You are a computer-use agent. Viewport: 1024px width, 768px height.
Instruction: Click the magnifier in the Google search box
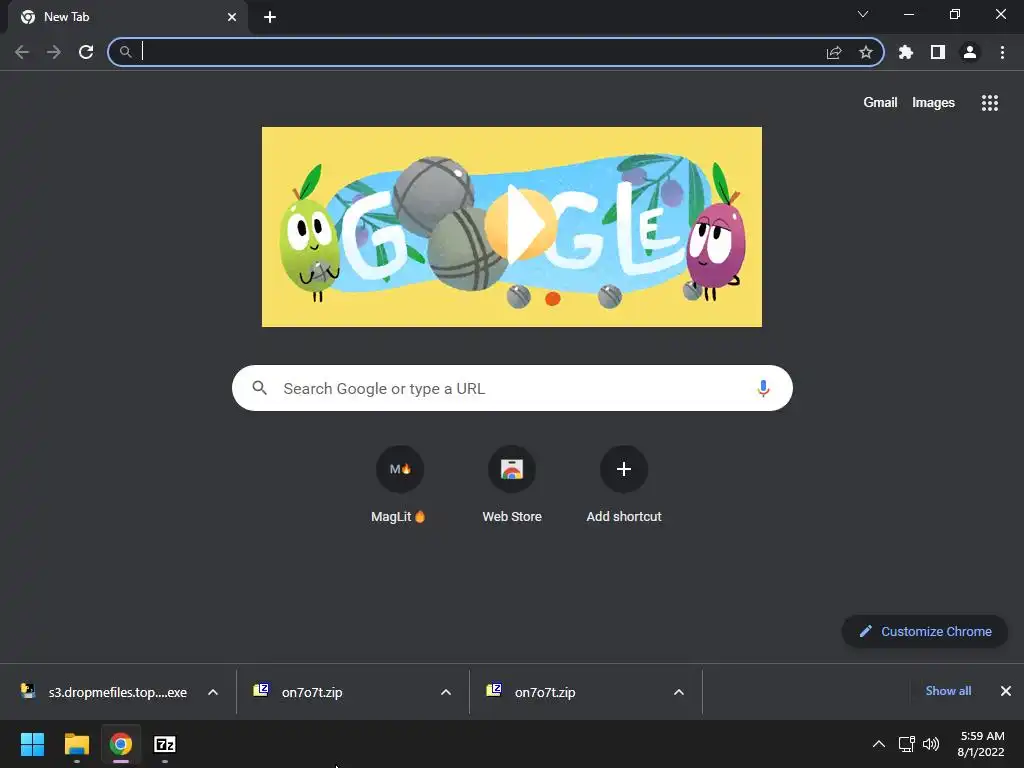click(x=259, y=388)
